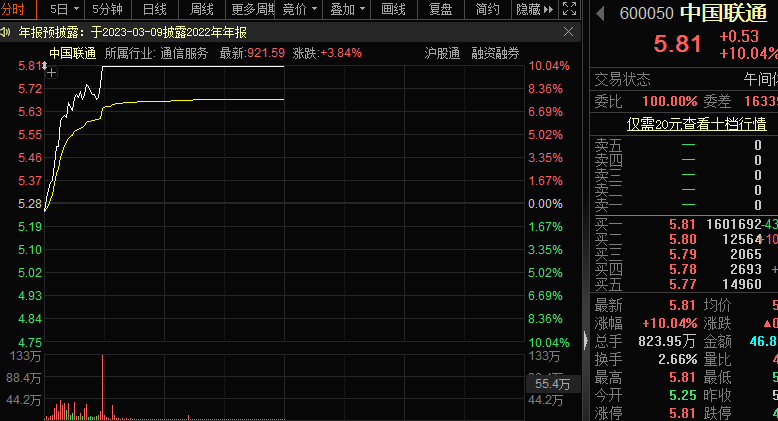Screen dimensions: 778x421
Task: Click the 中国联通 title in the quote panel
Action: pos(723,13)
